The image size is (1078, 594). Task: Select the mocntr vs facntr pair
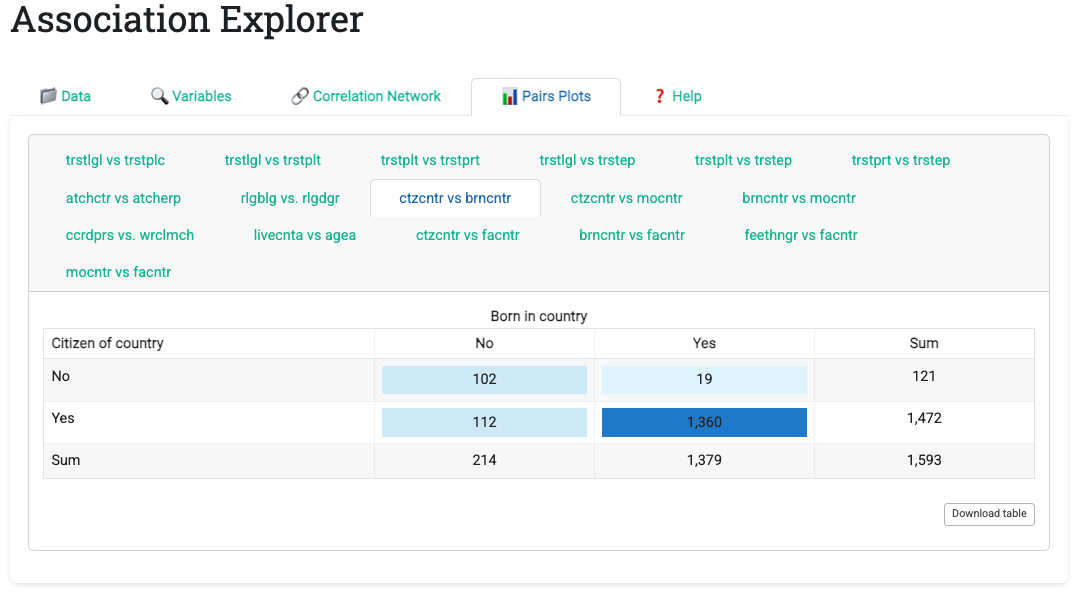pos(118,272)
